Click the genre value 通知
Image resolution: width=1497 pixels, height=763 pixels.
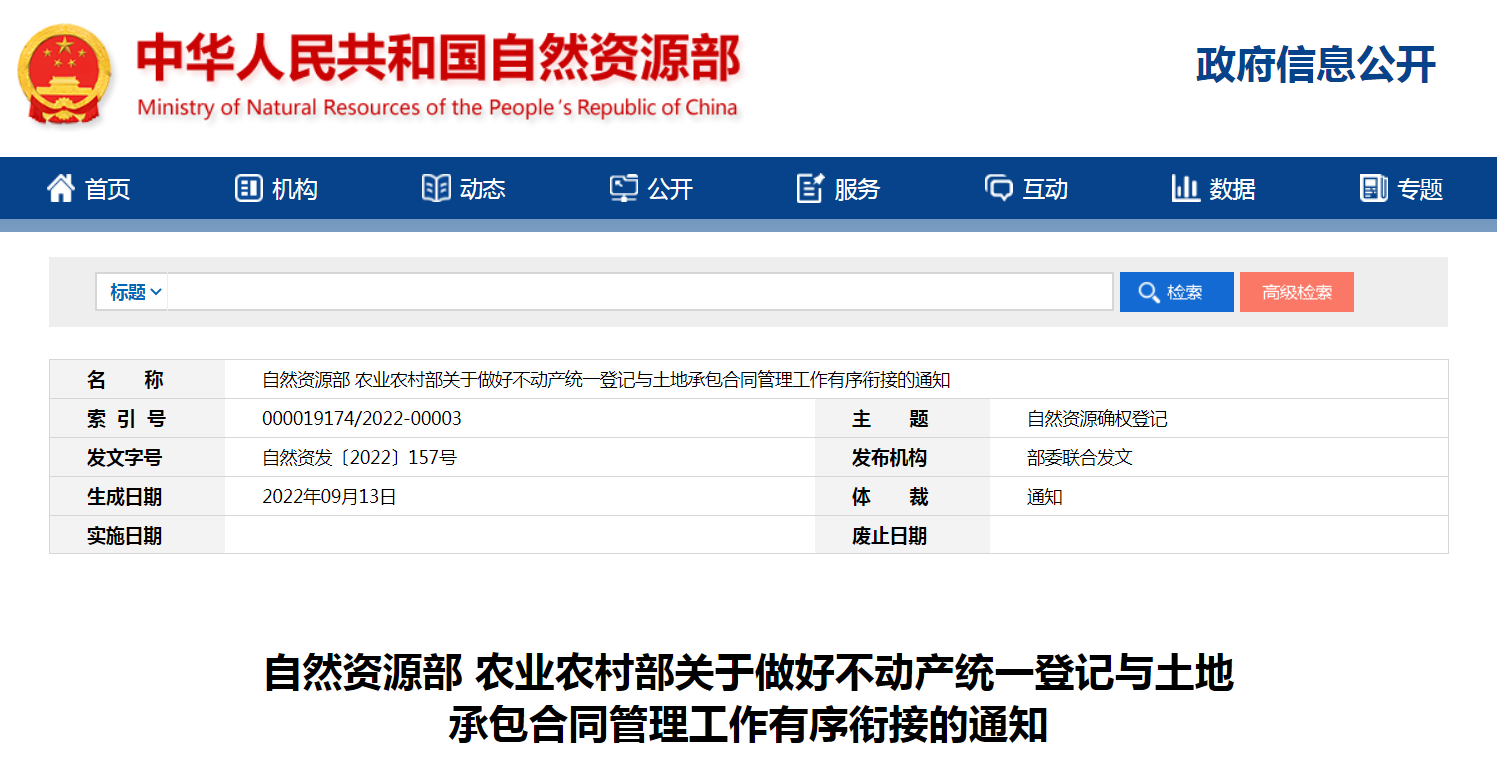1045,497
